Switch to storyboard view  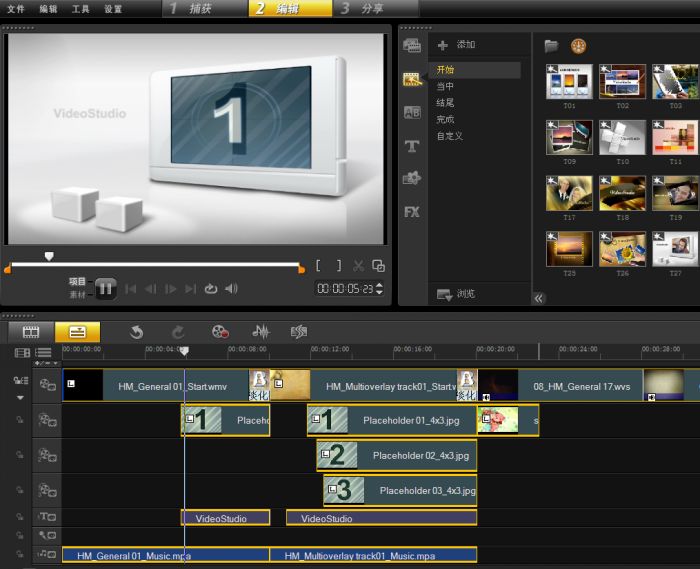(31, 332)
